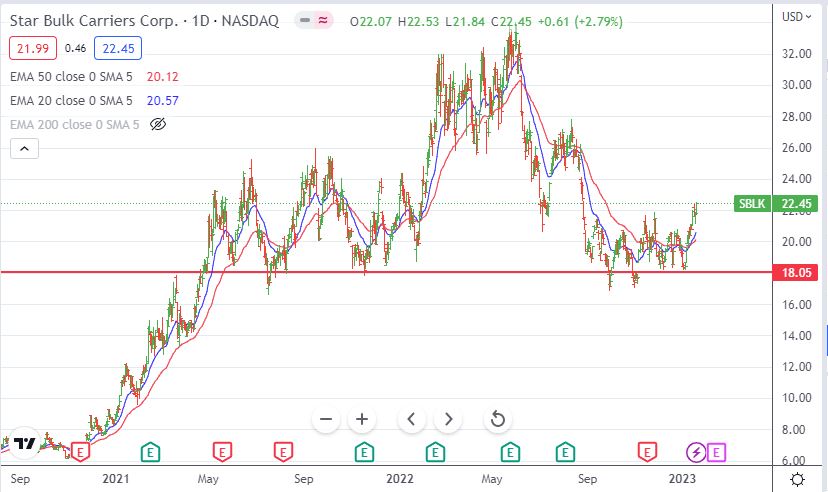Screen dimensions: 828x492
Task: Click the red earnings marker before 2023
Action: [647, 452]
